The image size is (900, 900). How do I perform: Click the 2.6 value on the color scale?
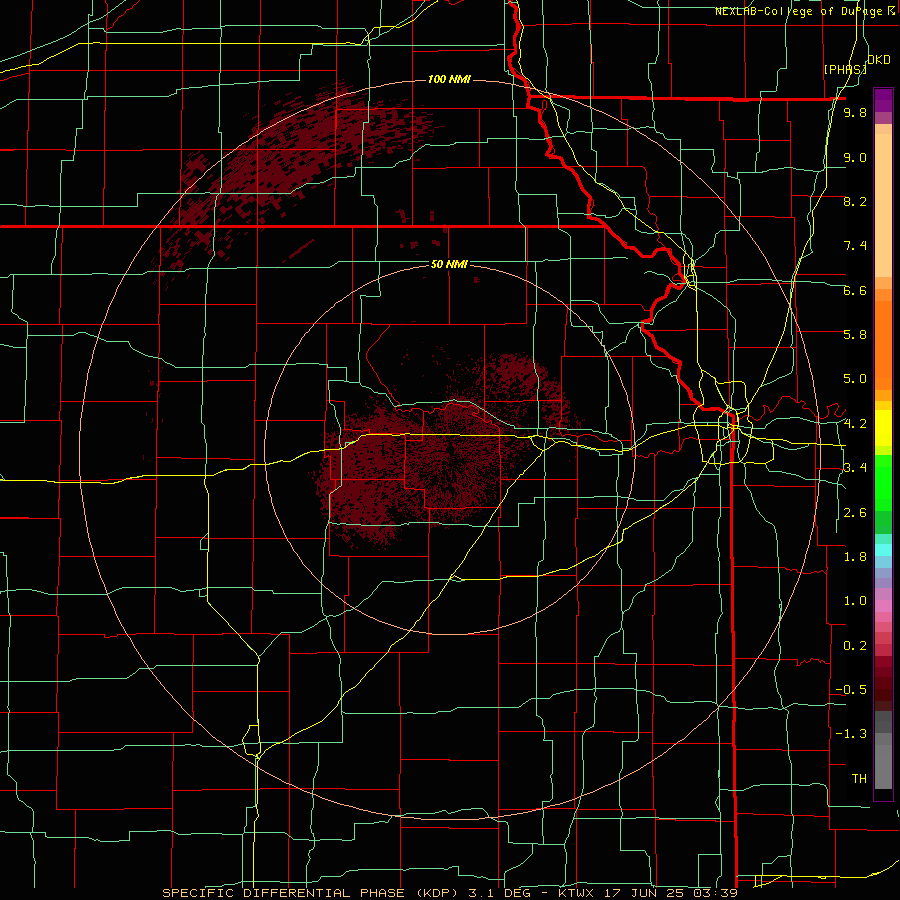(855, 513)
